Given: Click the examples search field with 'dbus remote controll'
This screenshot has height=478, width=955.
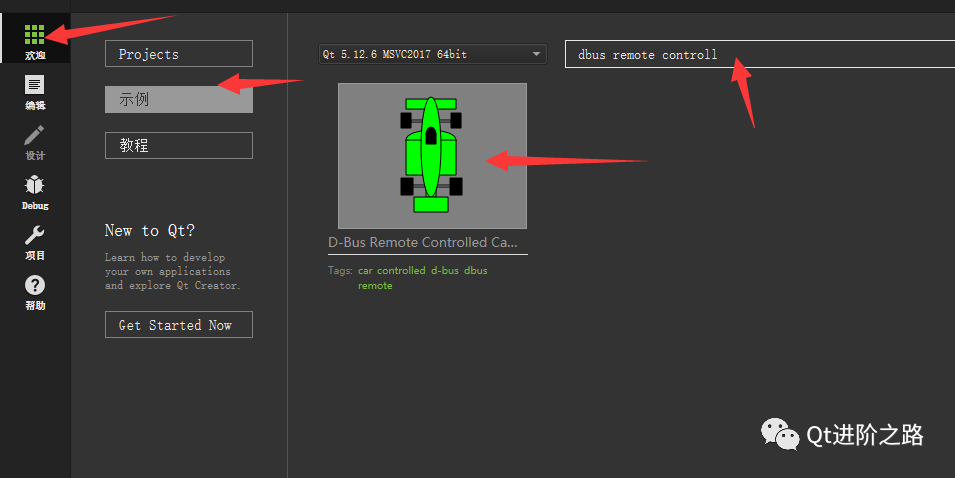Looking at the screenshot, I should (759, 54).
